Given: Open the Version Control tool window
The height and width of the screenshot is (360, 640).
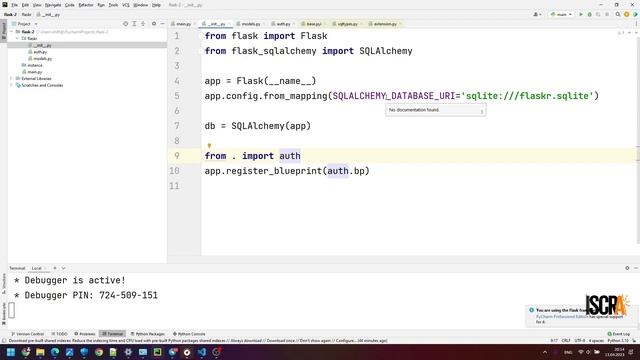Looking at the screenshot, I should [27, 334].
